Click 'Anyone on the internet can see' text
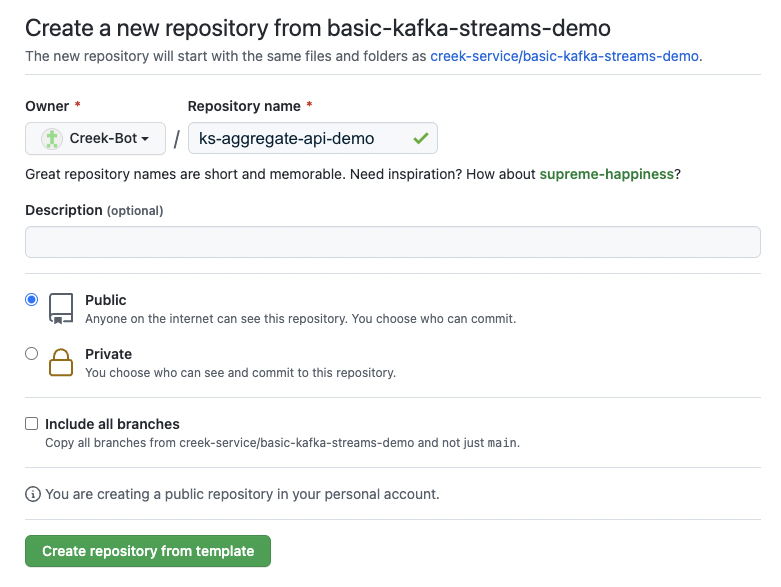 click(301, 319)
